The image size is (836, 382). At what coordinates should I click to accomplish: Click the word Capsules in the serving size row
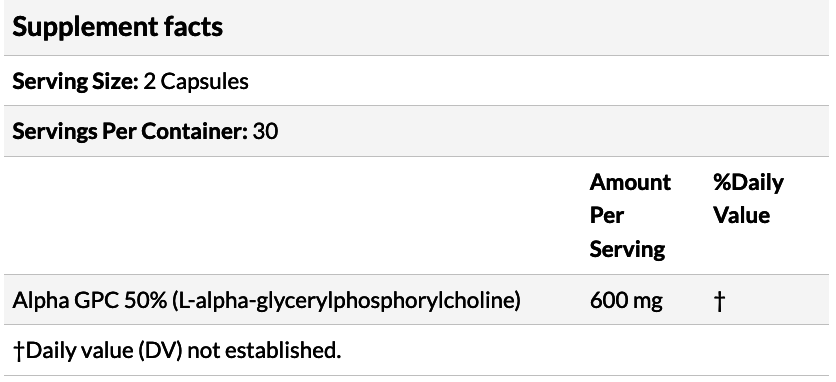[x=204, y=82]
